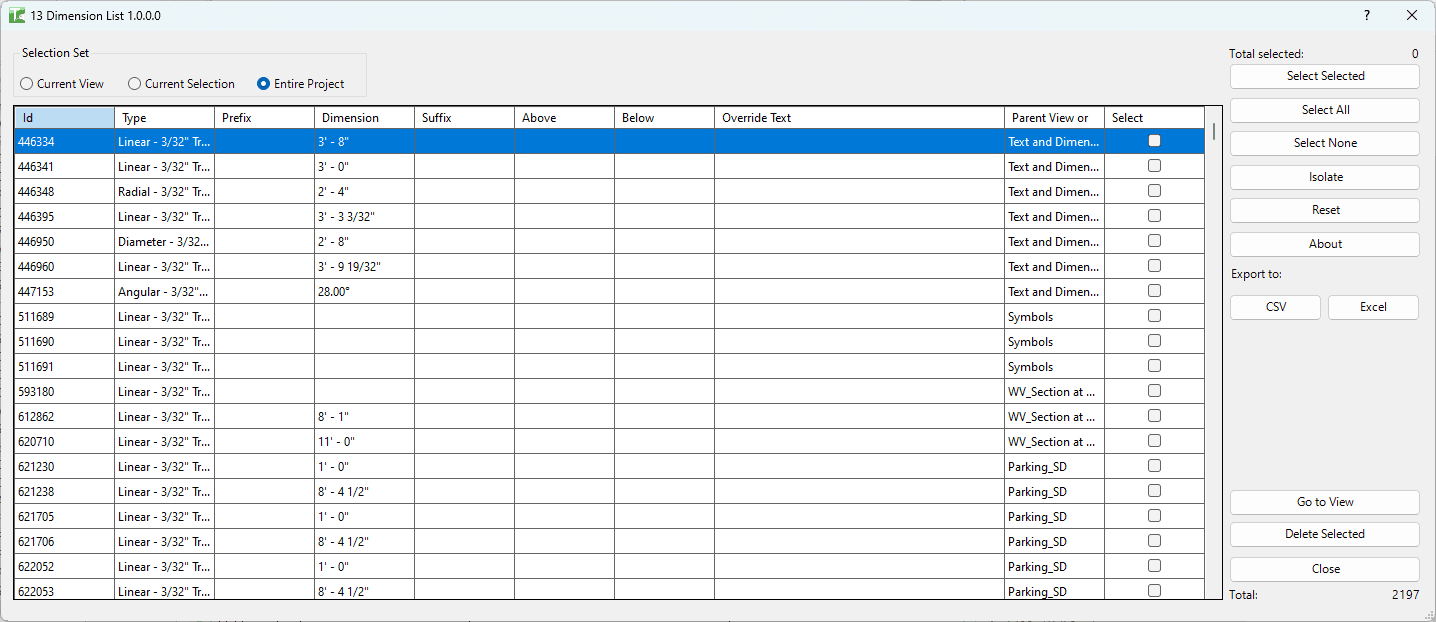The image size is (1436, 622).
Task: Click the Select All button
Action: point(1325,110)
